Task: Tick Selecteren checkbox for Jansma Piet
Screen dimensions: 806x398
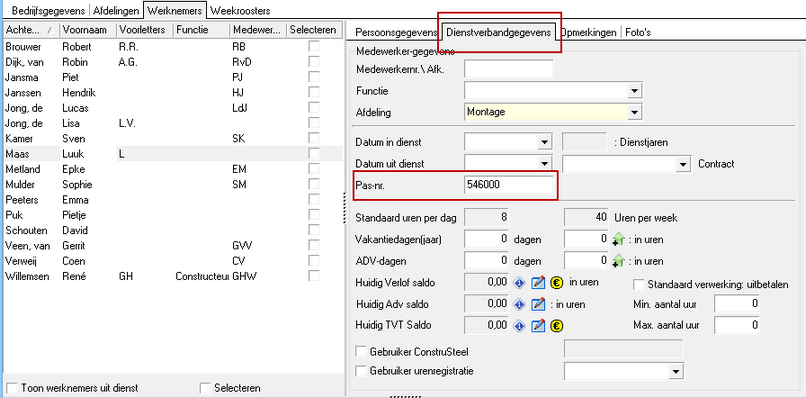Action: click(314, 78)
